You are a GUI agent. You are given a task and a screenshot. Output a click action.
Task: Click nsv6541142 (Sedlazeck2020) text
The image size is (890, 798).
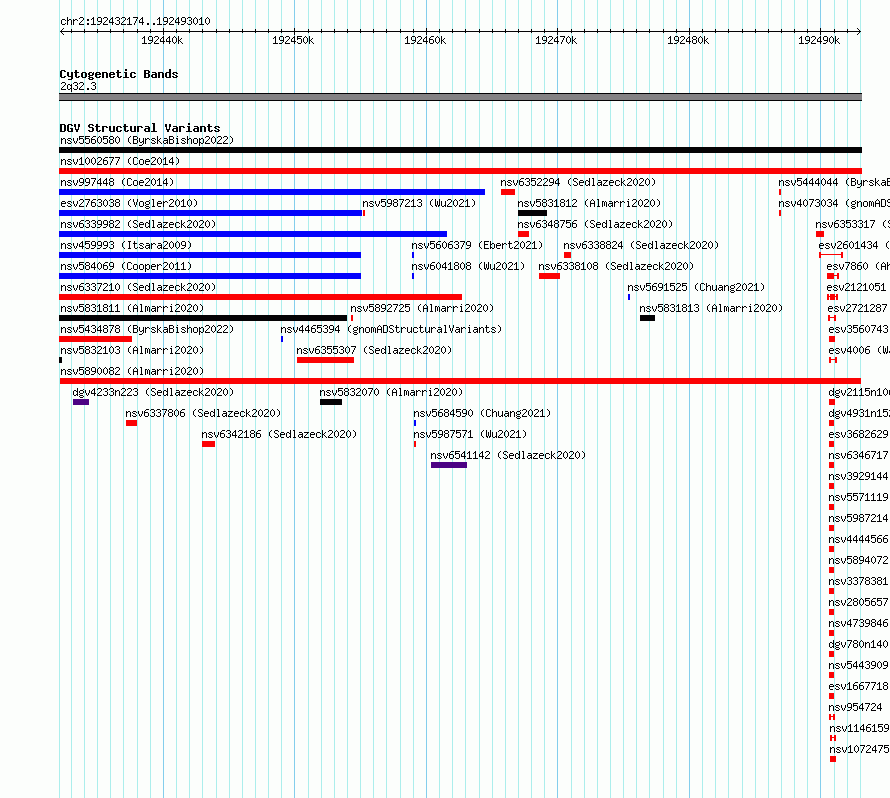pyautogui.click(x=508, y=455)
